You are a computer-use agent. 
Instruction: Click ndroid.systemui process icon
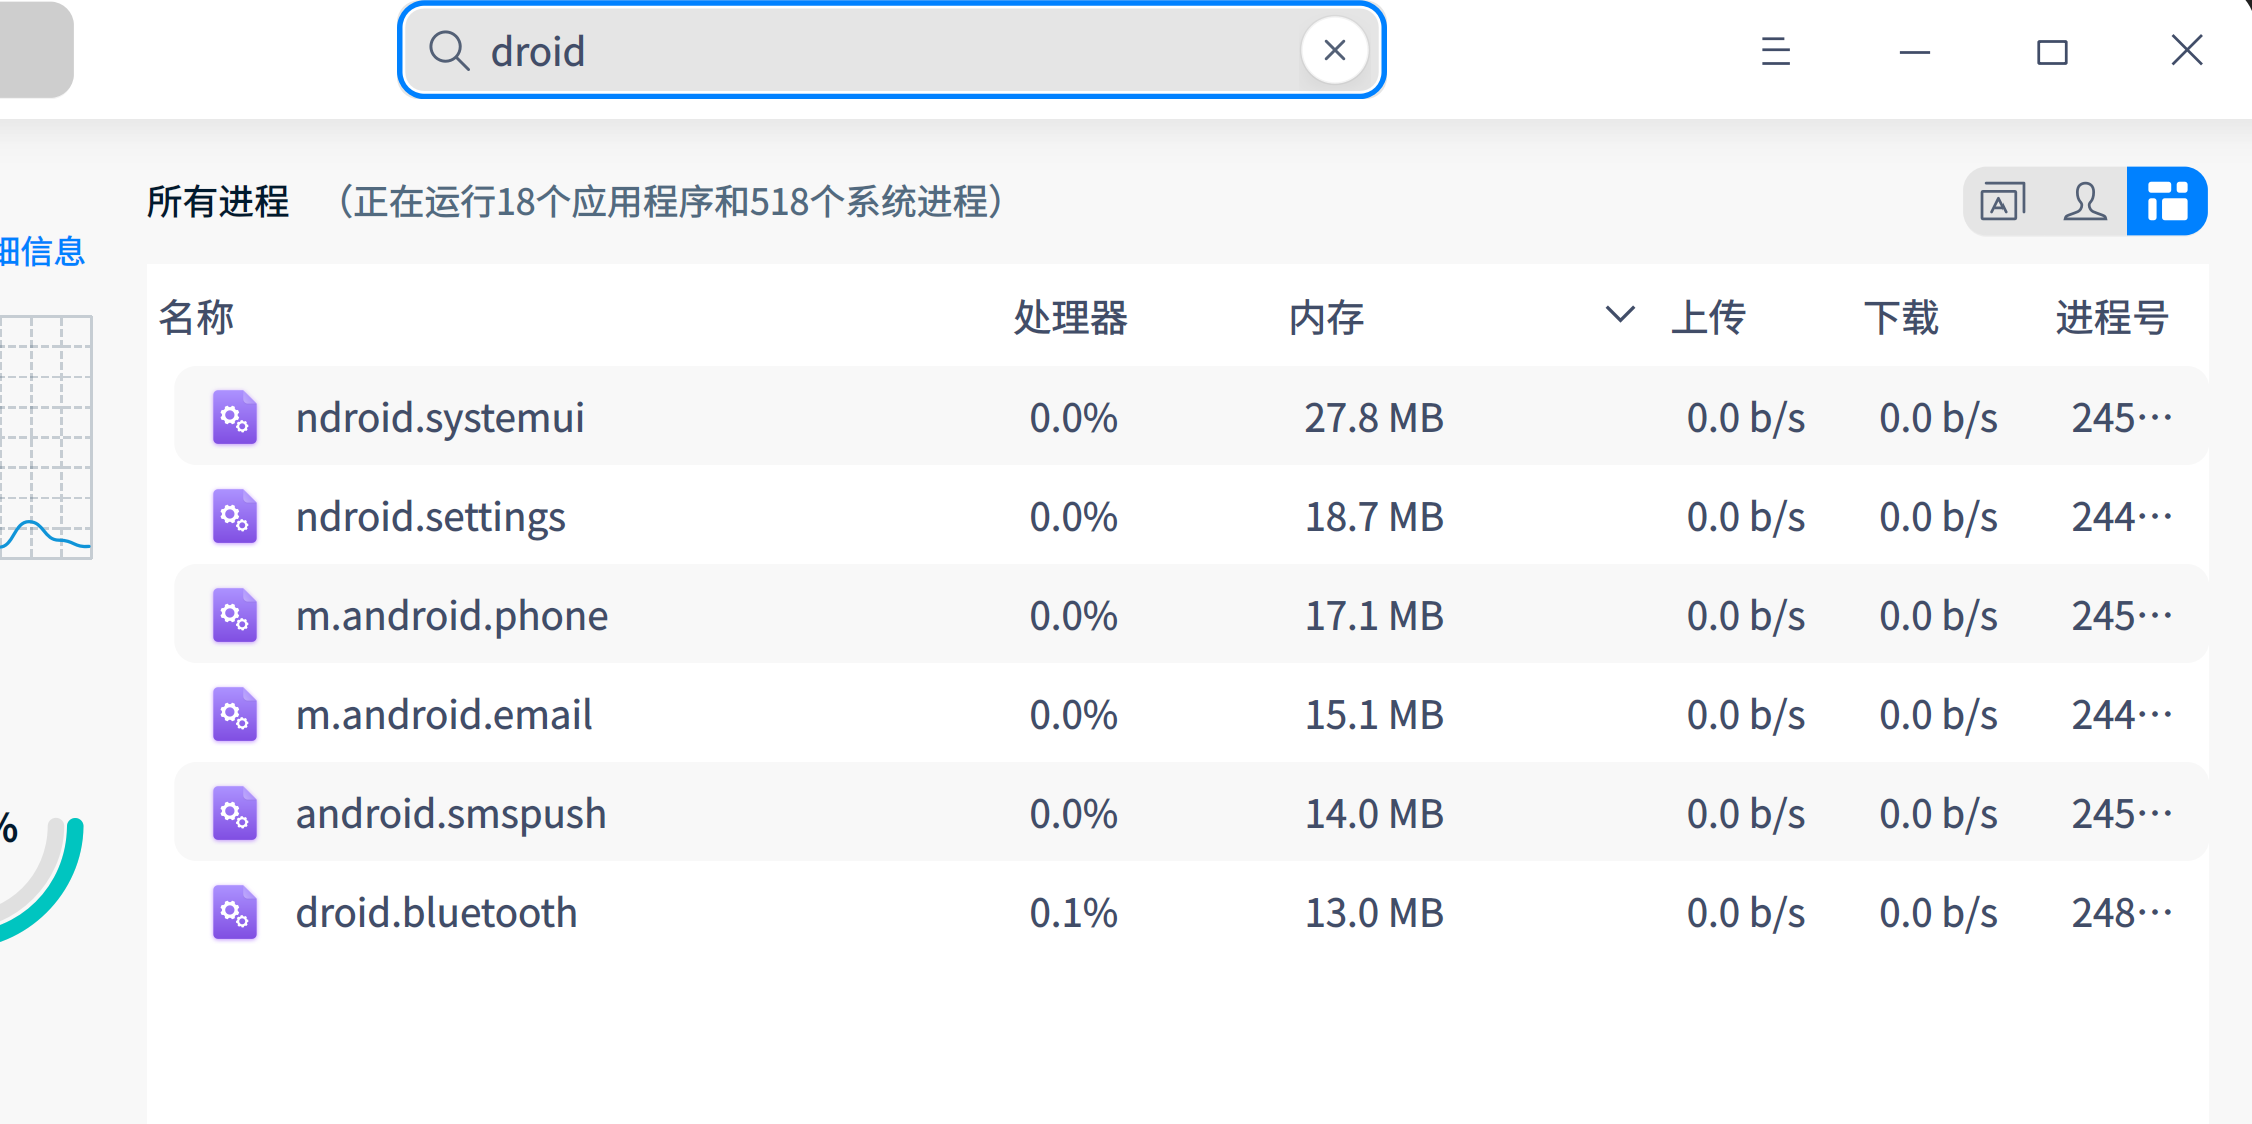pyautogui.click(x=235, y=418)
